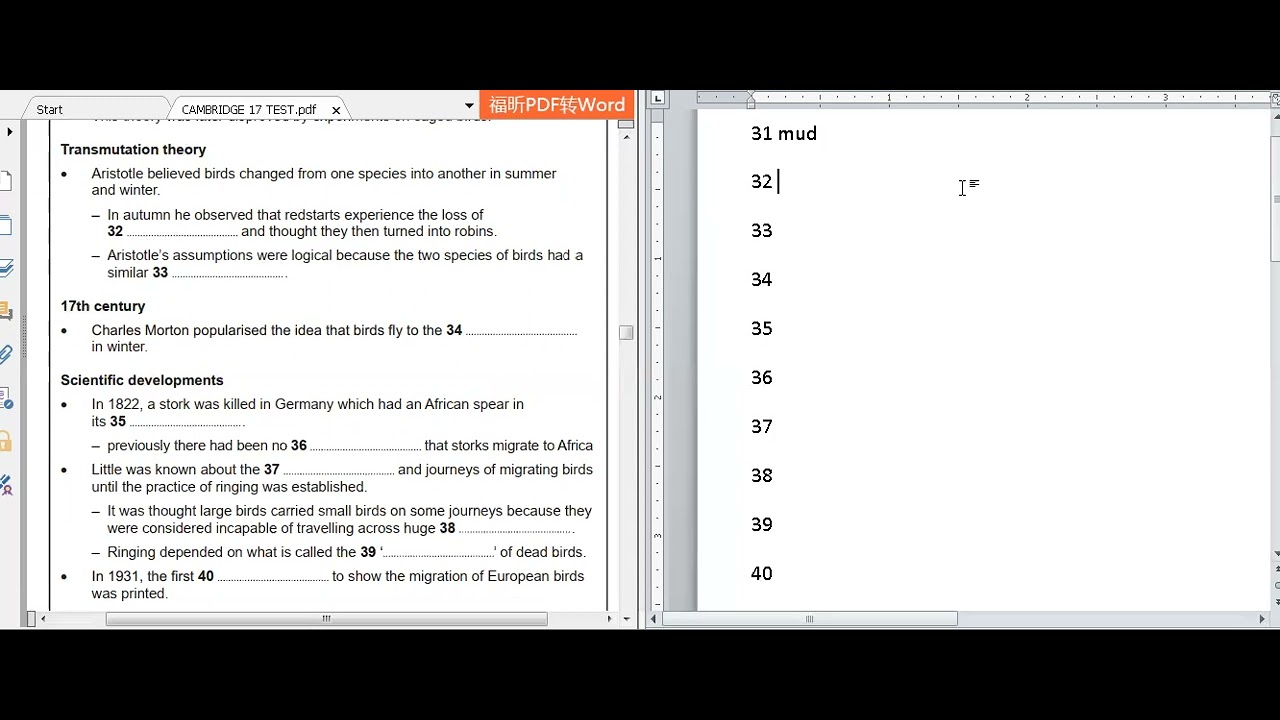Open the PDF tab list dropdown arrow

click(x=469, y=106)
